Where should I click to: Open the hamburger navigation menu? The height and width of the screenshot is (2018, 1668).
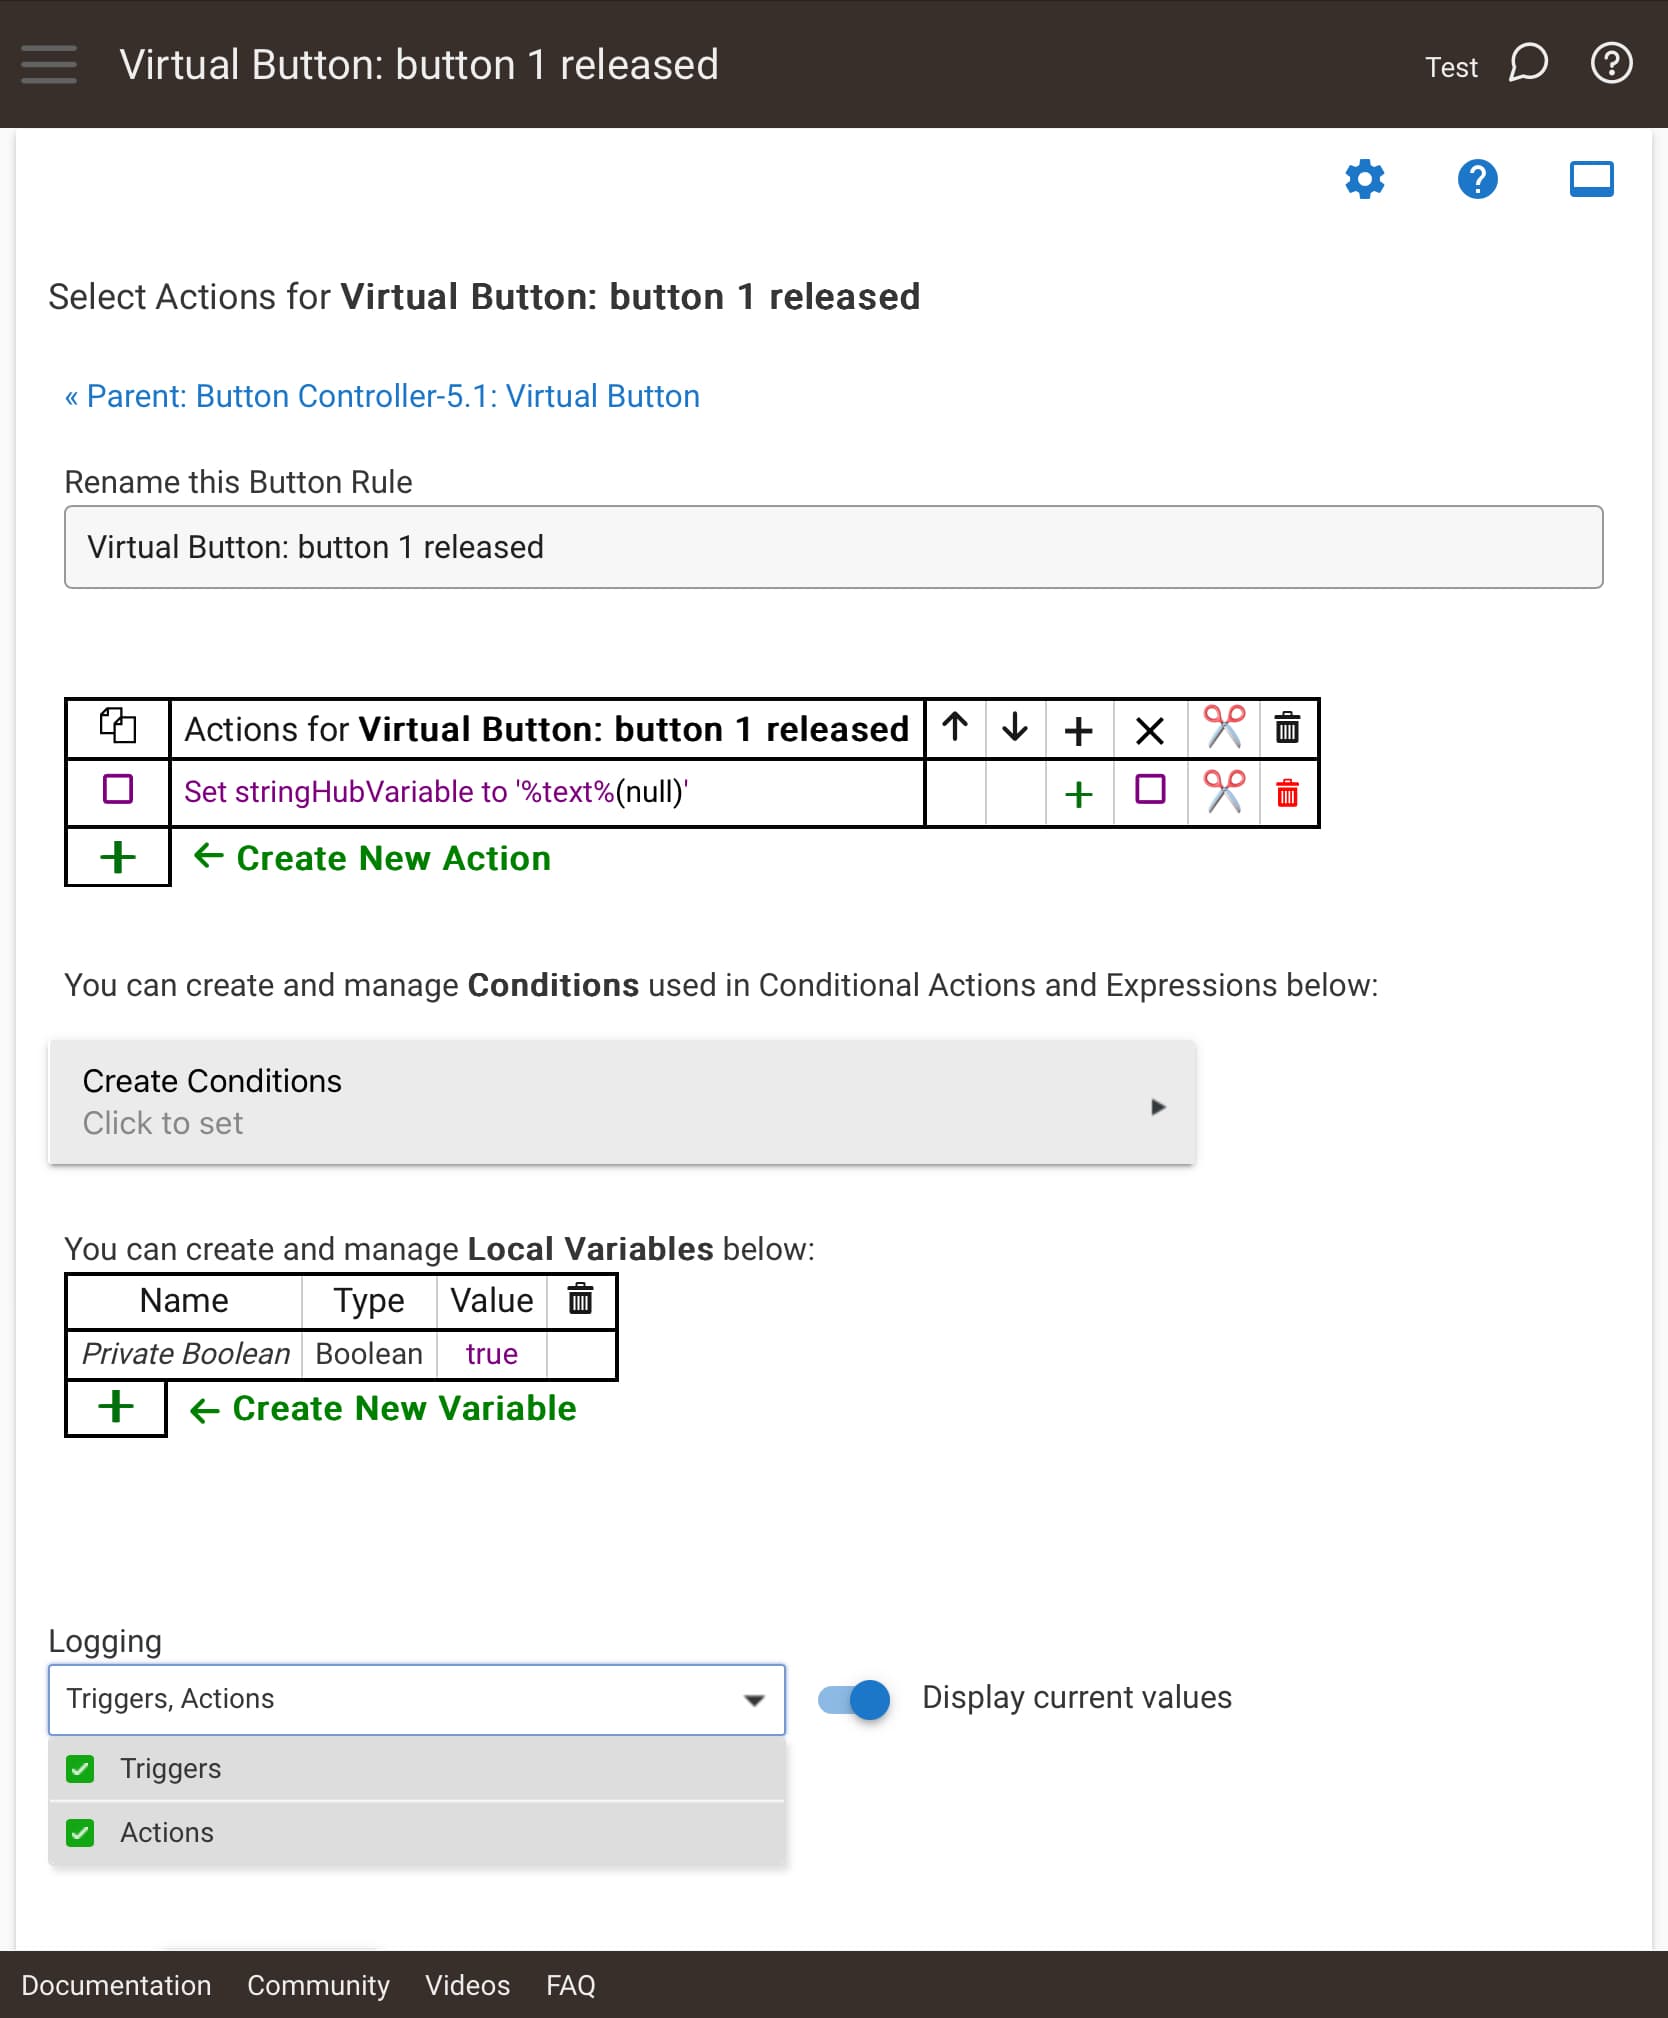tap(48, 64)
